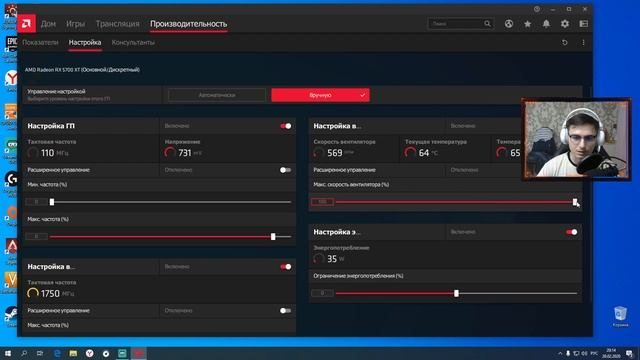Open Task View on the taskbar

coord(40,353)
